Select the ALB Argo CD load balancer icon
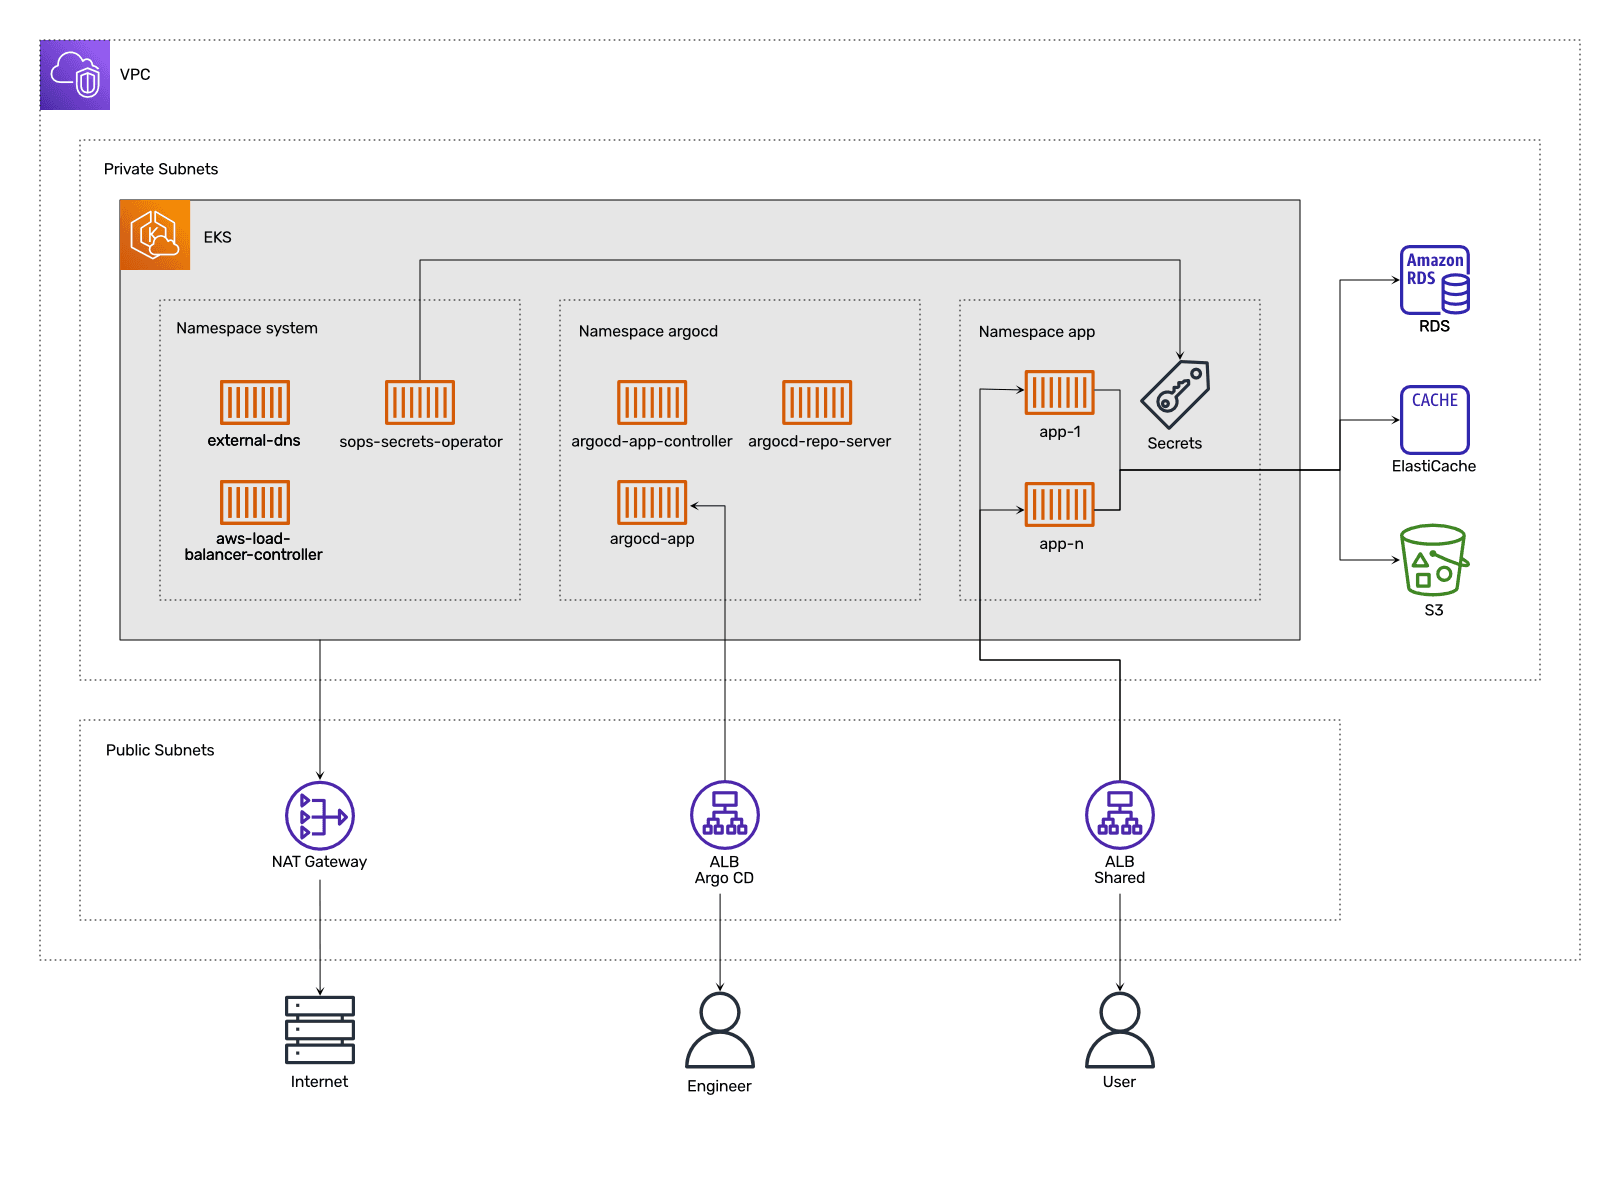This screenshot has width=1600, height=1200. [x=725, y=815]
